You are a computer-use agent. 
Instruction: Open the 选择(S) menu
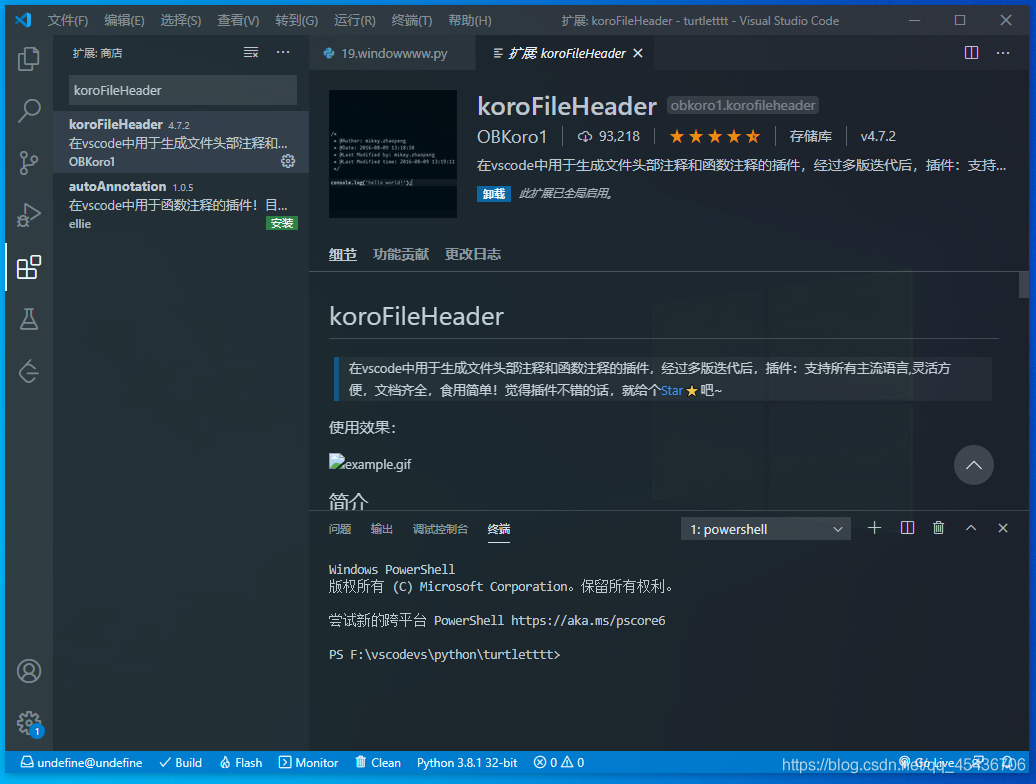pyautogui.click(x=180, y=20)
